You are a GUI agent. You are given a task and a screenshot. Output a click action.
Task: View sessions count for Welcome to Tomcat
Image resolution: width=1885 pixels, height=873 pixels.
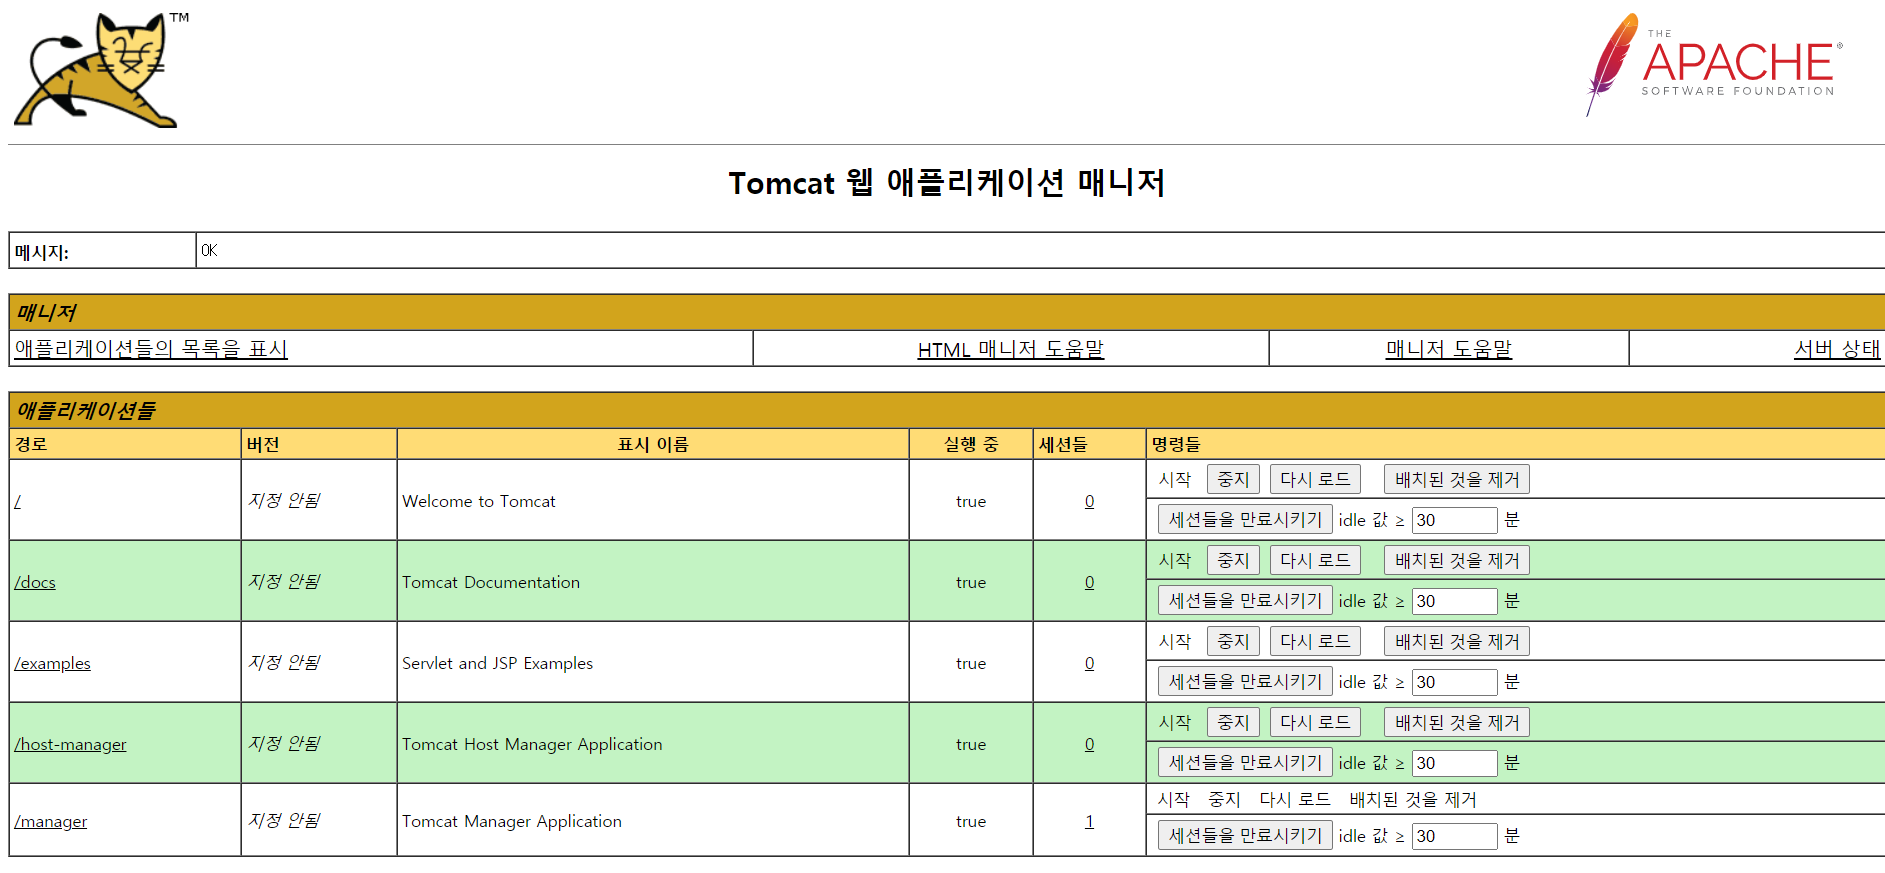tap(1089, 501)
